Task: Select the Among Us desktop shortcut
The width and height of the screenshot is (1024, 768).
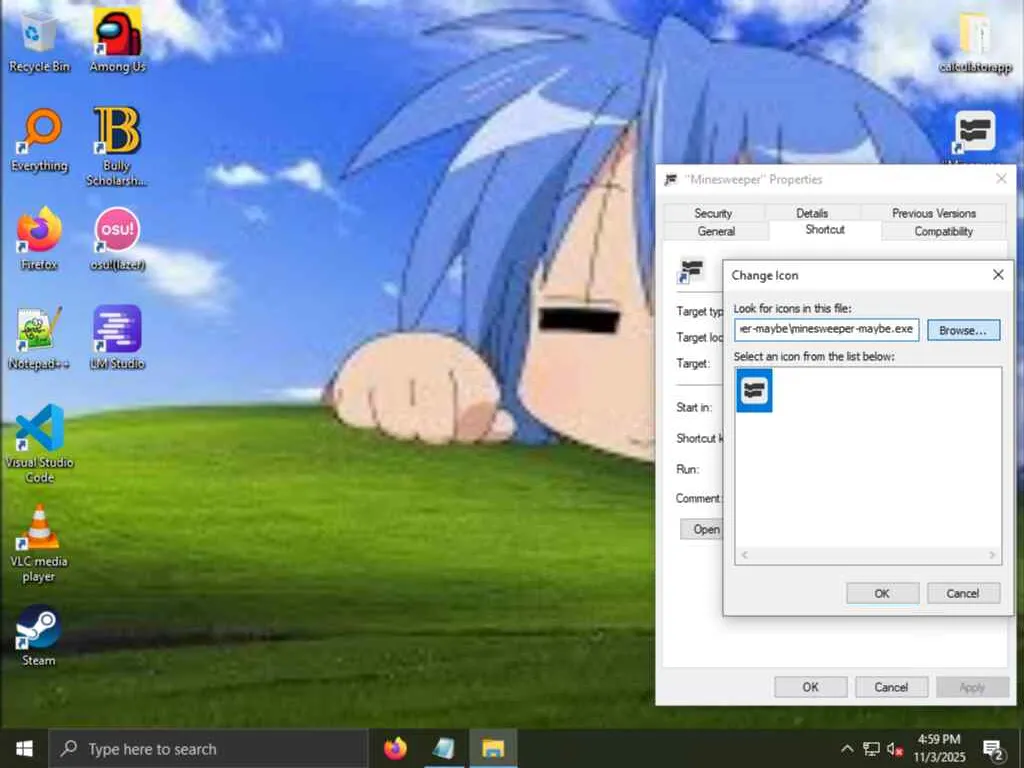Action: [118, 40]
